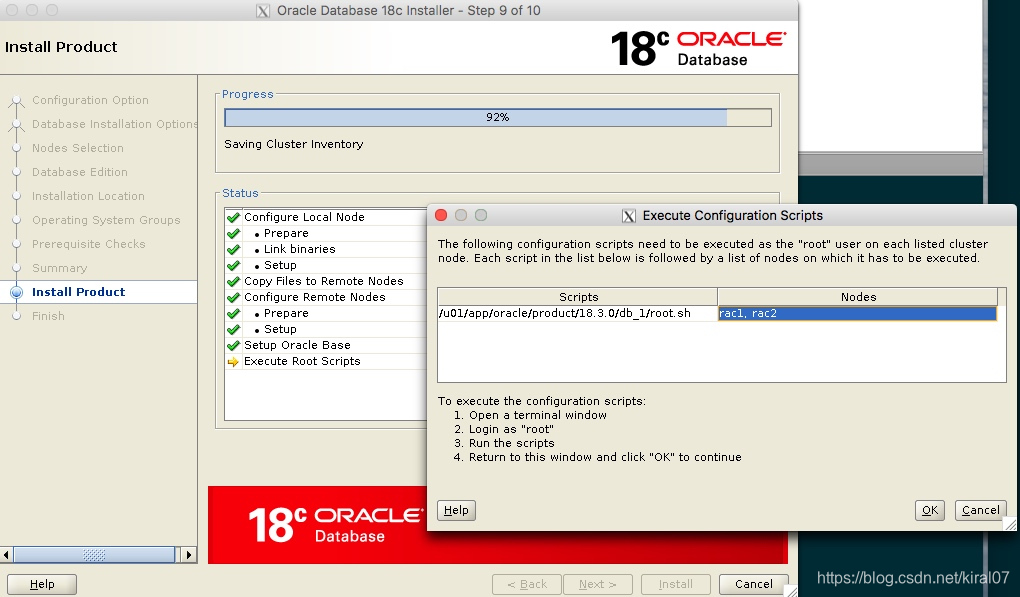Screen dimensions: 1020x597
Task: Click green check next to Link binaries
Action: pyautogui.click(x=234, y=250)
